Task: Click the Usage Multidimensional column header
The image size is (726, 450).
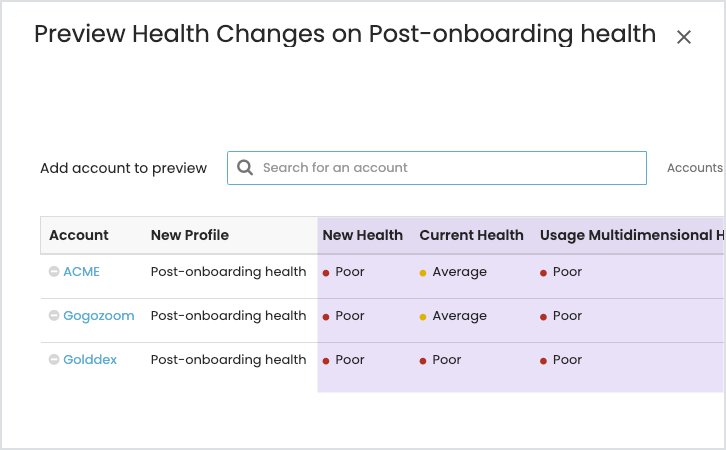Action: 631,236
